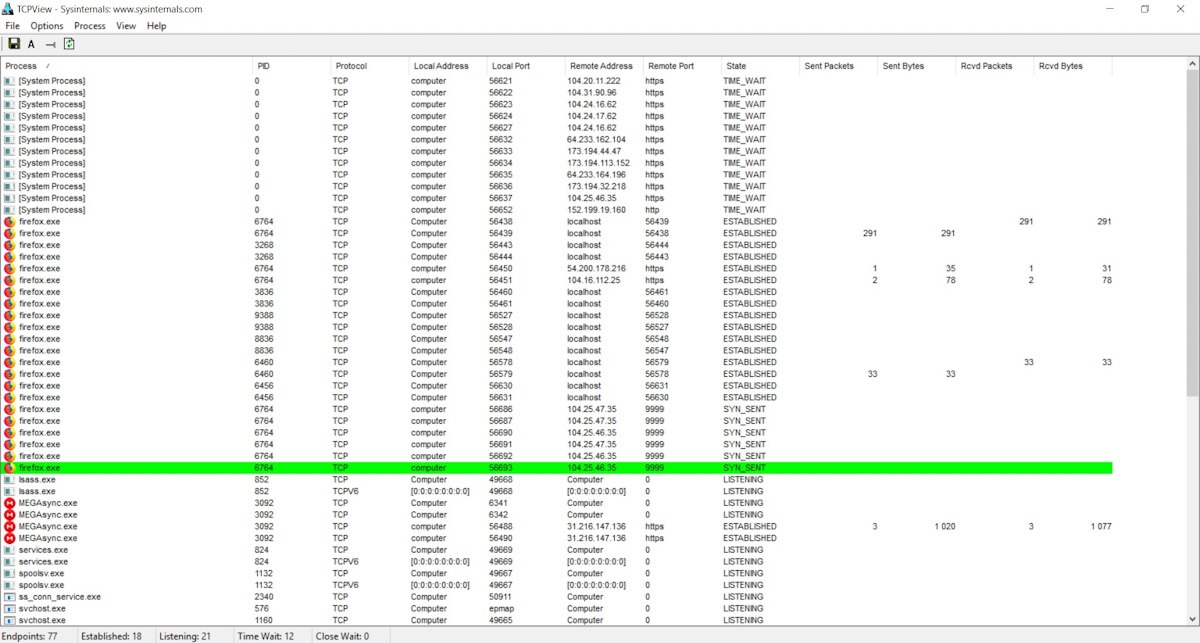The height and width of the screenshot is (643, 1200).
Task: Open the Help menu
Action: (x=156, y=26)
